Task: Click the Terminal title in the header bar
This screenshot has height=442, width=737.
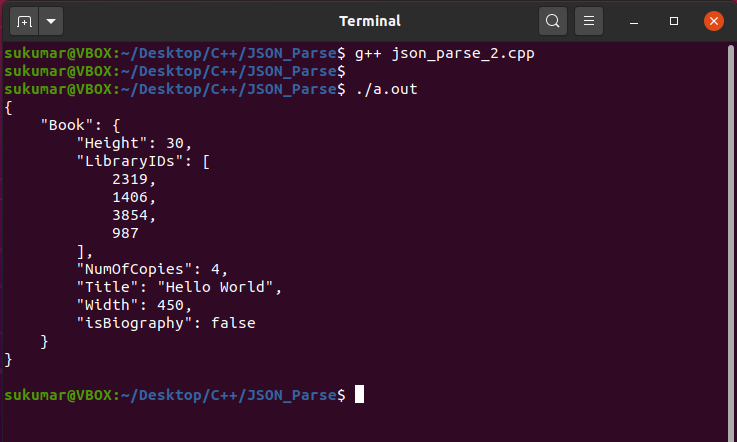Action: pyautogui.click(x=370, y=21)
